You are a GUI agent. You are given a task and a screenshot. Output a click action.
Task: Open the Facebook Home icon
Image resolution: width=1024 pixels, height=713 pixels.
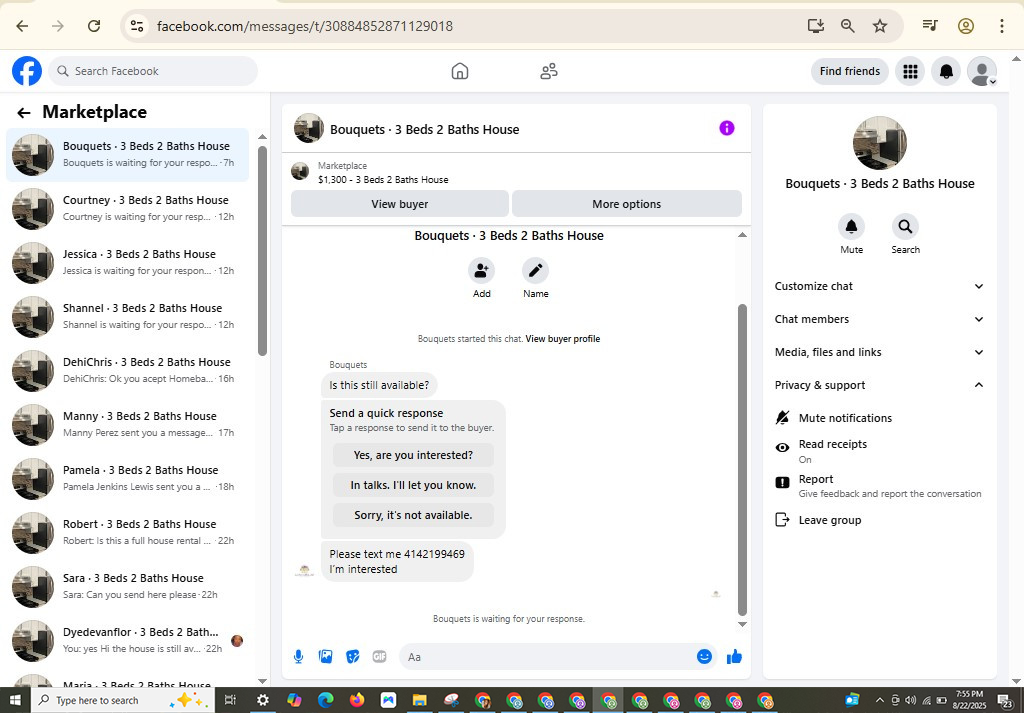pos(460,71)
